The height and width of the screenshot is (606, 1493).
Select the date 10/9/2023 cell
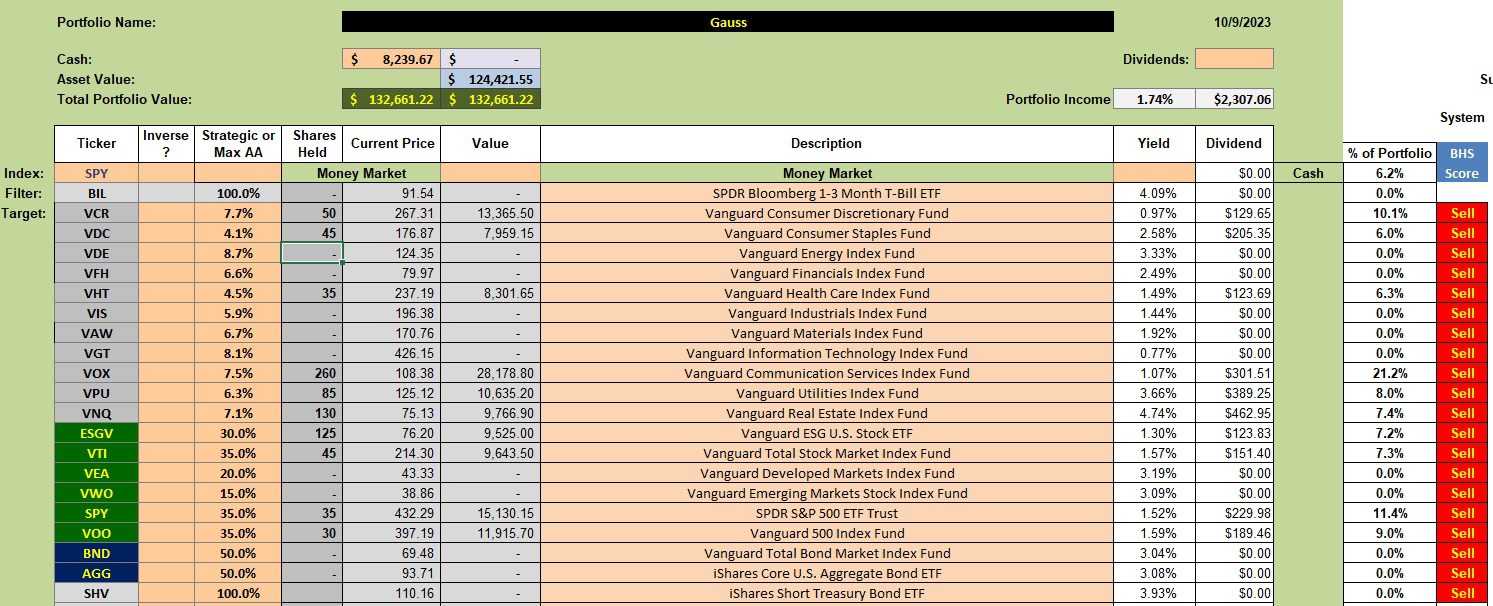coord(1240,22)
